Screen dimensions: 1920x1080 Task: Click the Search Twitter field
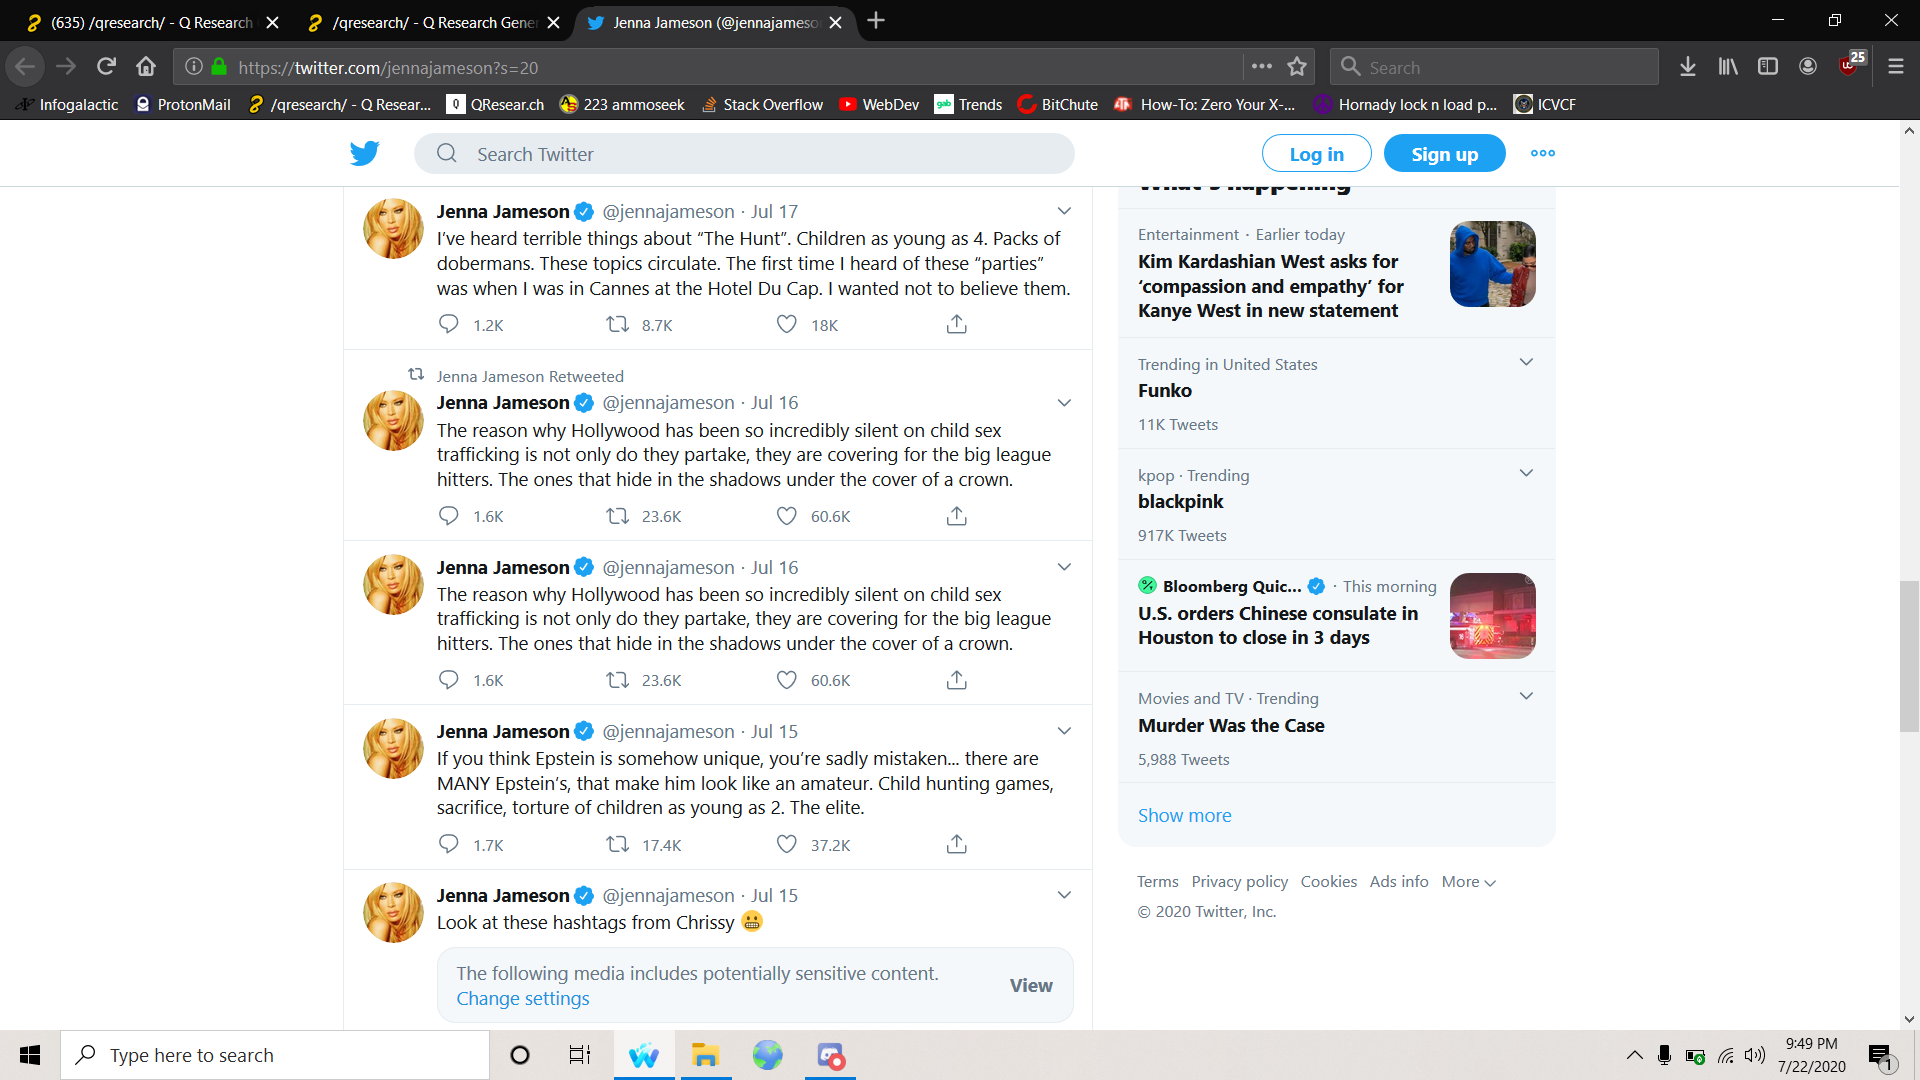point(744,154)
